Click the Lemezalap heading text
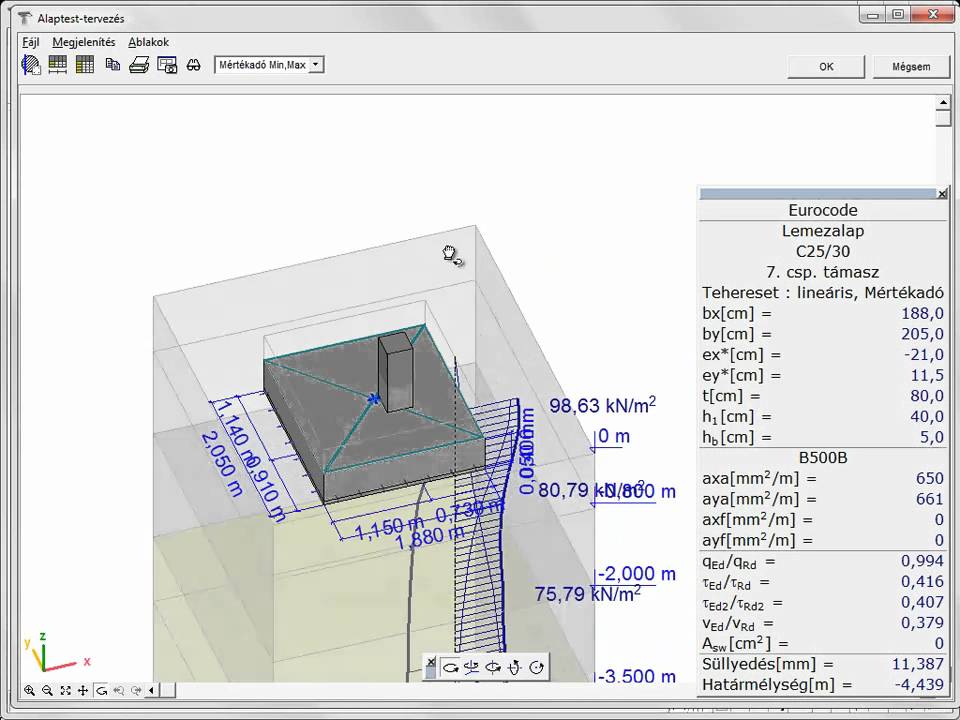This screenshot has height=720, width=960. 823,231
